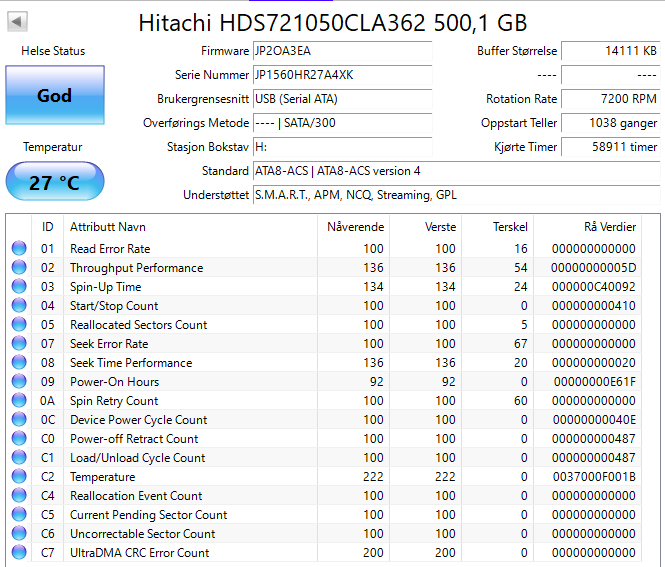Select the Current Pending Sector Count name
665x567 pixels.
[148, 514]
